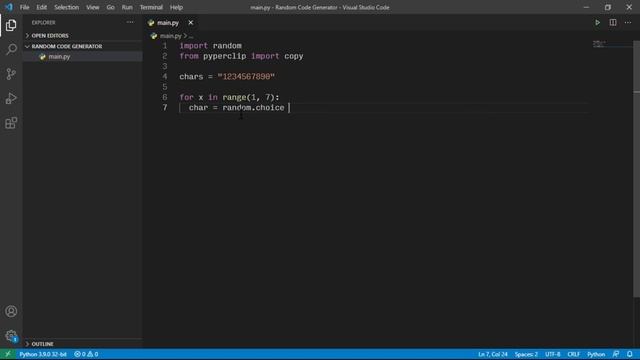
Task: Click the remote window indicator icon
Action: (x=8, y=354)
